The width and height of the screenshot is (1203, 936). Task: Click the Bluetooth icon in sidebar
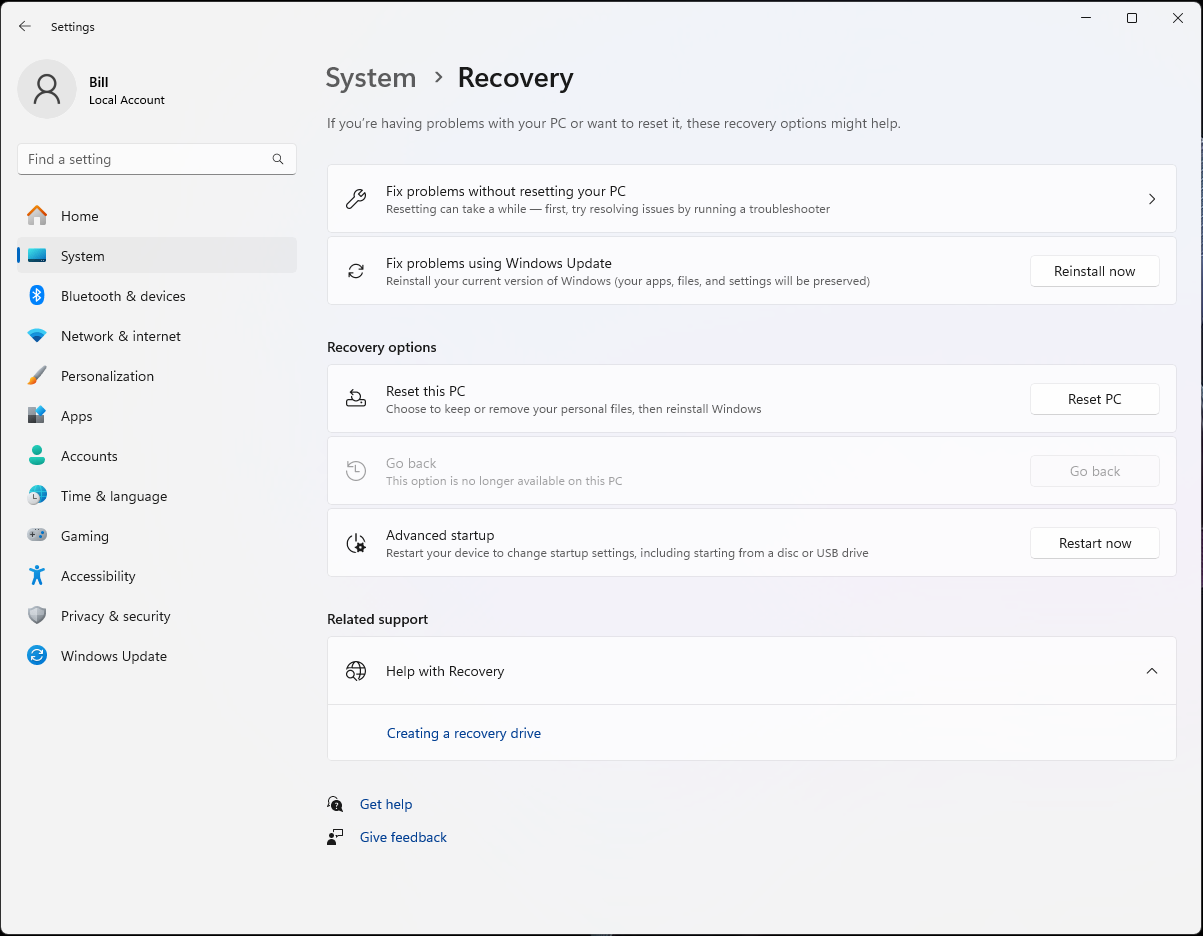(x=37, y=296)
